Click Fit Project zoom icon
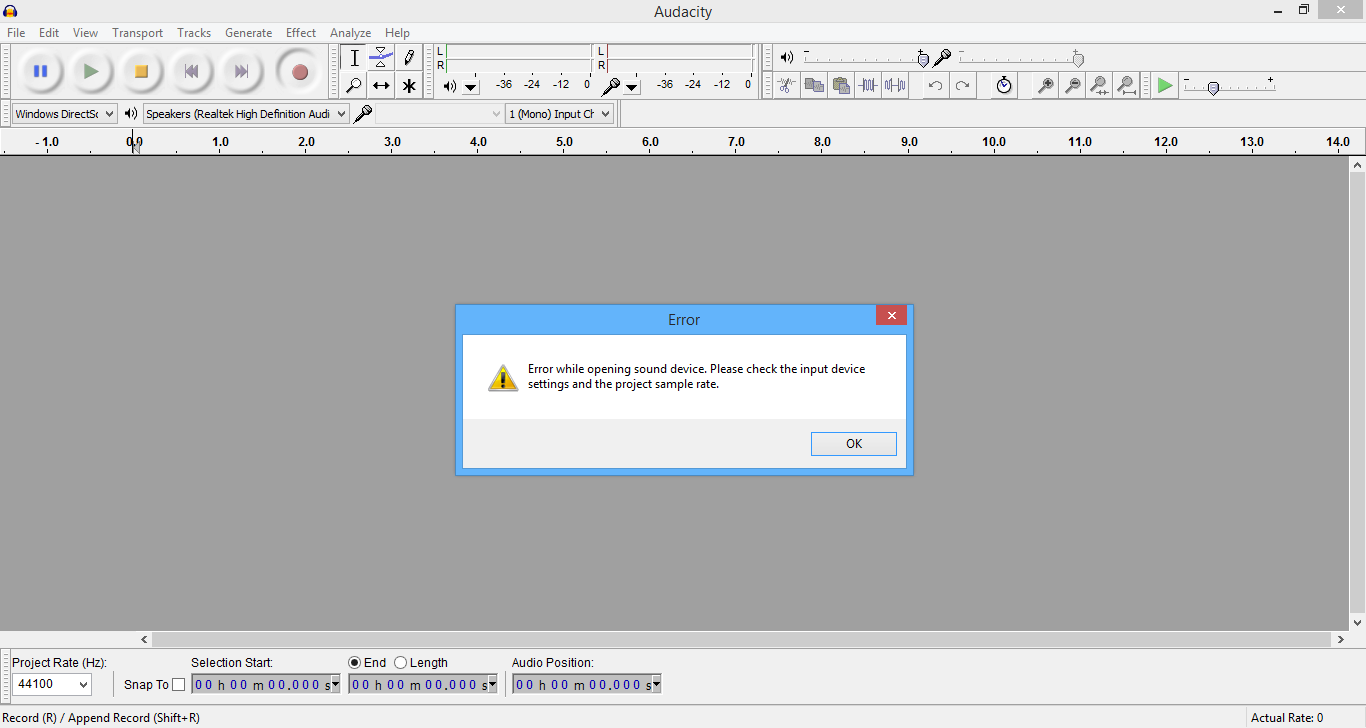Image resolution: width=1366 pixels, height=728 pixels. pos(1126,85)
